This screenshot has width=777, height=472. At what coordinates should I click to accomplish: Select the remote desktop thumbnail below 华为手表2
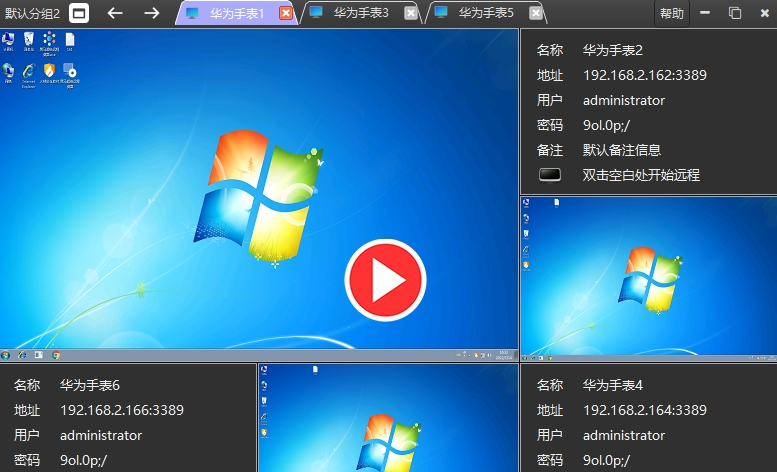[649, 279]
